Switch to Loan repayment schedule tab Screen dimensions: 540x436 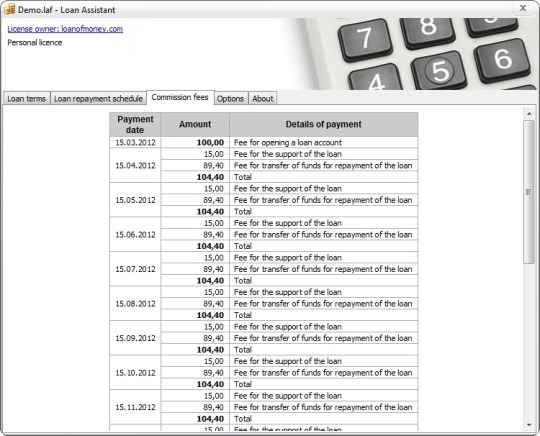[98, 98]
